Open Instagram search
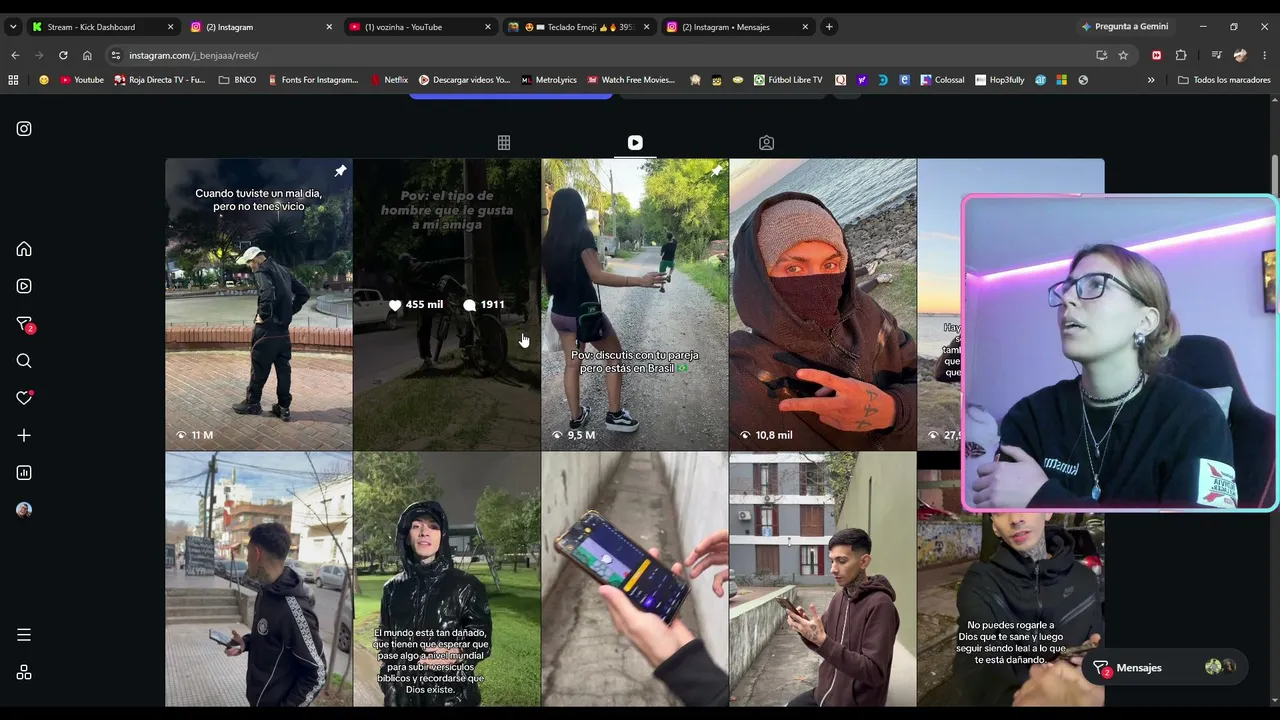This screenshot has width=1280, height=720. [x=24, y=361]
